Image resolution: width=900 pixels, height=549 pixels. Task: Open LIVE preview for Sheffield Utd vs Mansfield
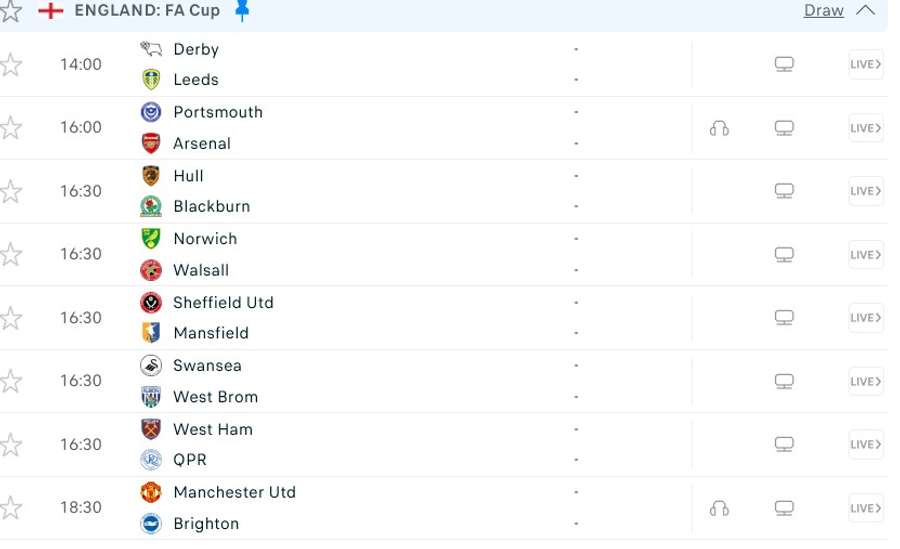[865, 318]
